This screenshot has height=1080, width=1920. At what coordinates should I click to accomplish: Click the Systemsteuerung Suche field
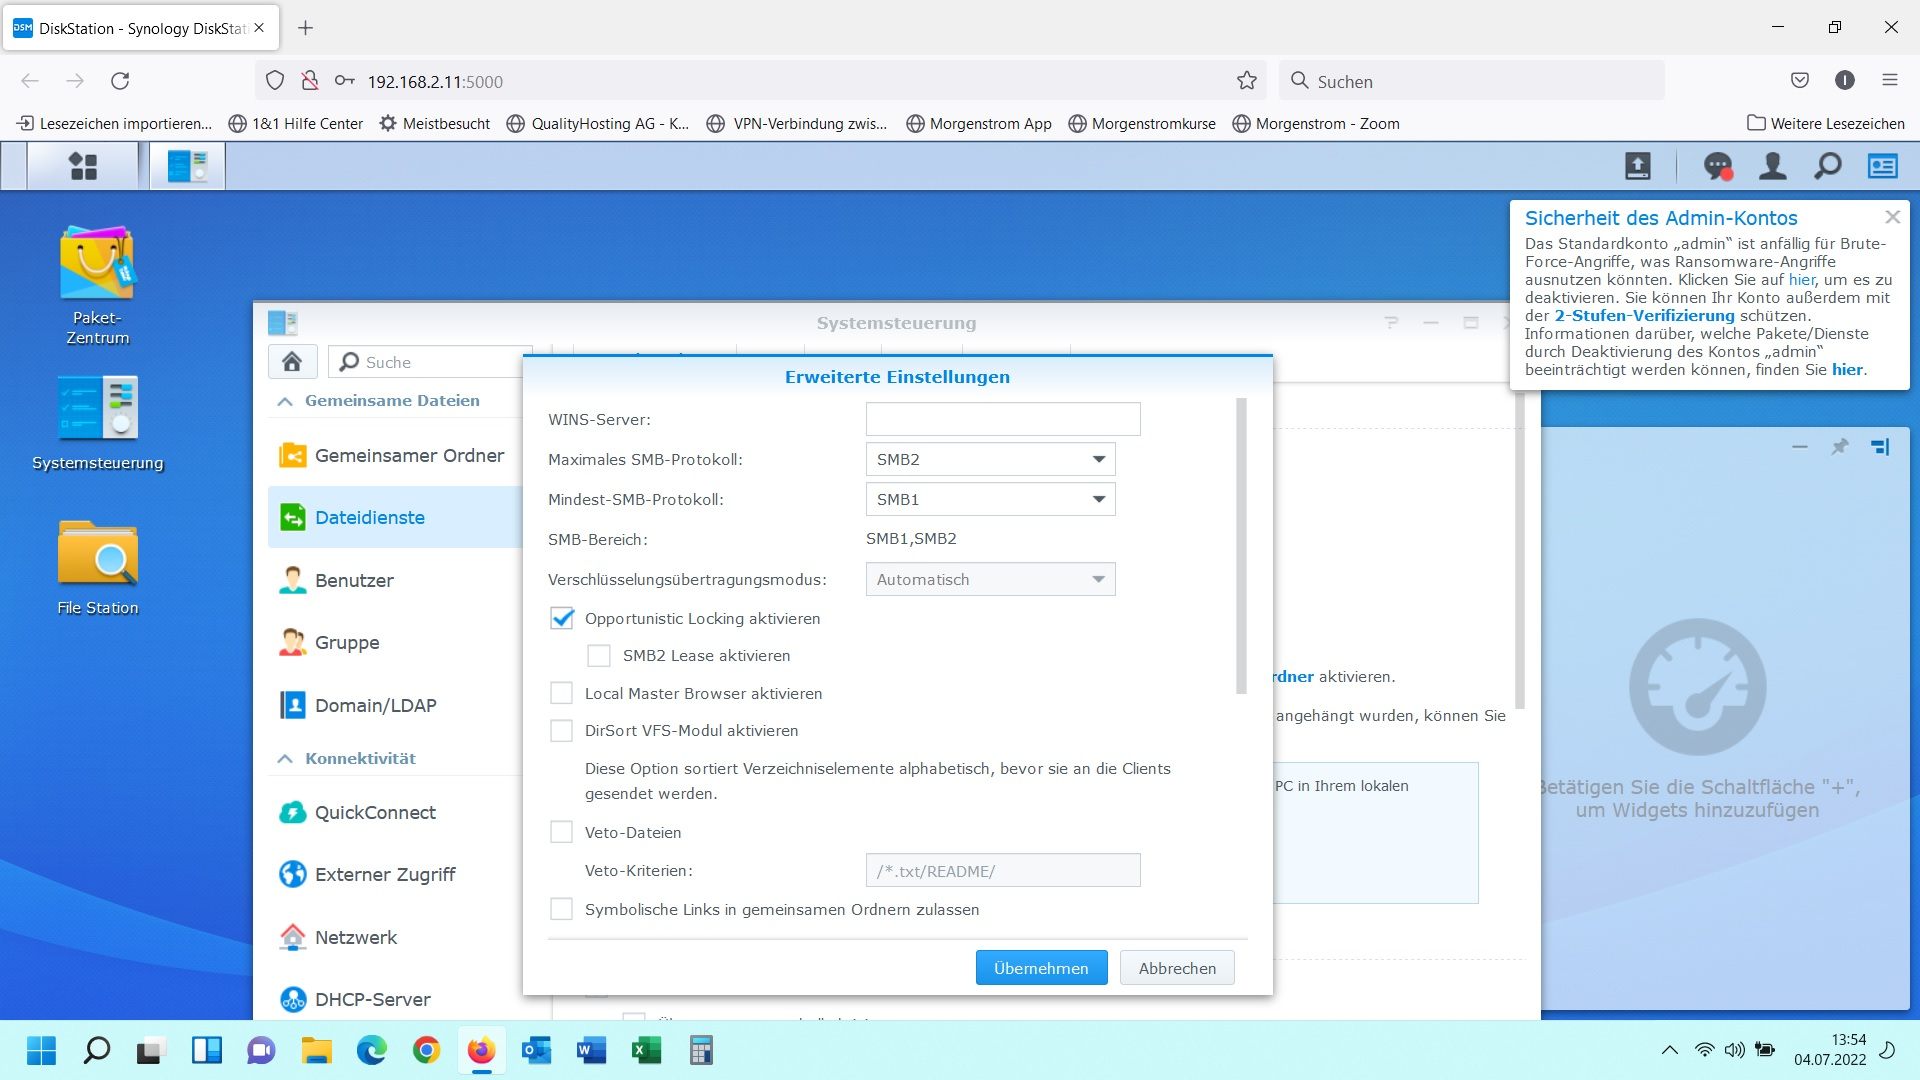tap(428, 362)
